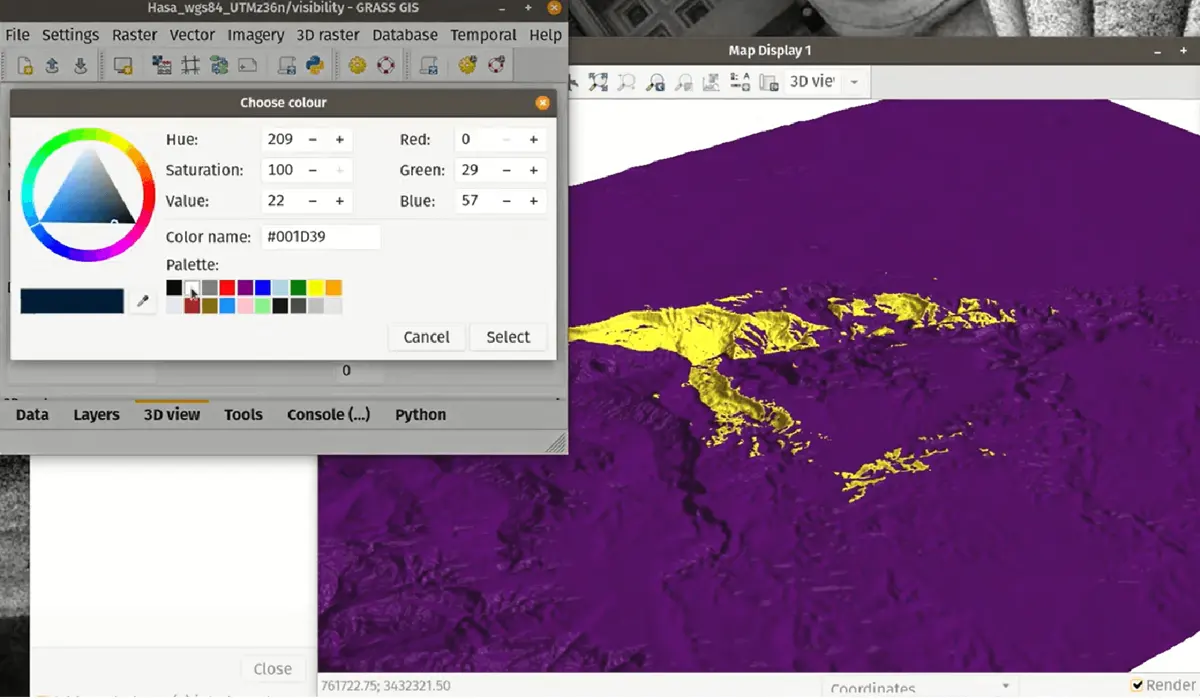1200x699 pixels.
Task: Zoom to extent icon in Map Display
Action: 598,82
